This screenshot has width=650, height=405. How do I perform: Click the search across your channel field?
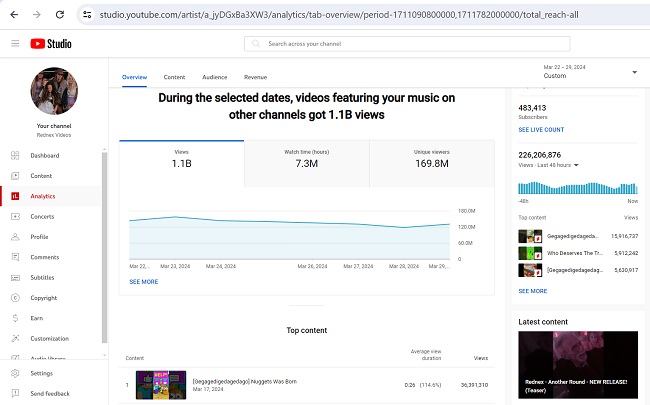(407, 44)
